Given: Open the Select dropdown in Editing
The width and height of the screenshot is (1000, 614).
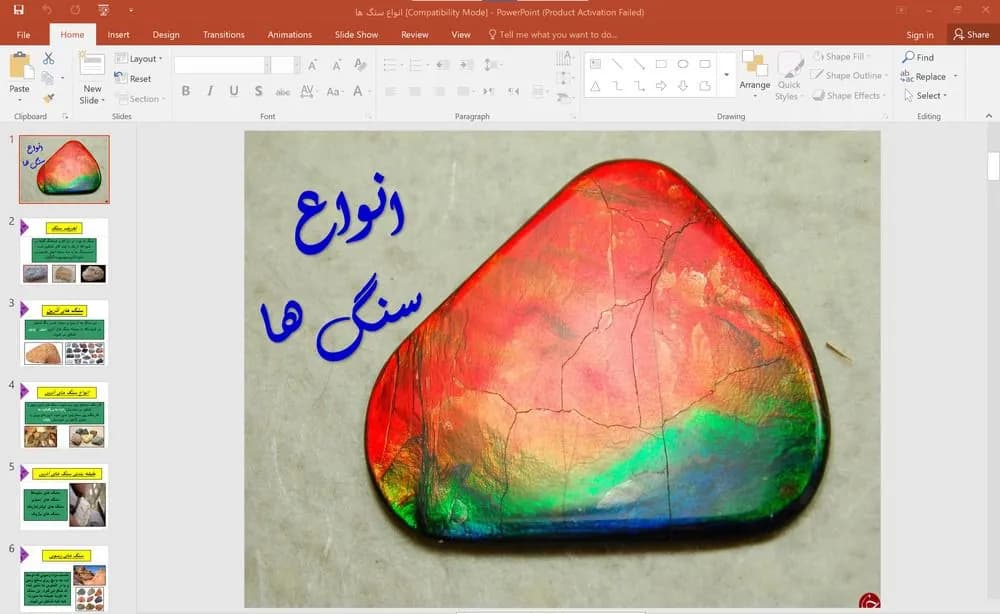Looking at the screenshot, I should [x=925, y=96].
